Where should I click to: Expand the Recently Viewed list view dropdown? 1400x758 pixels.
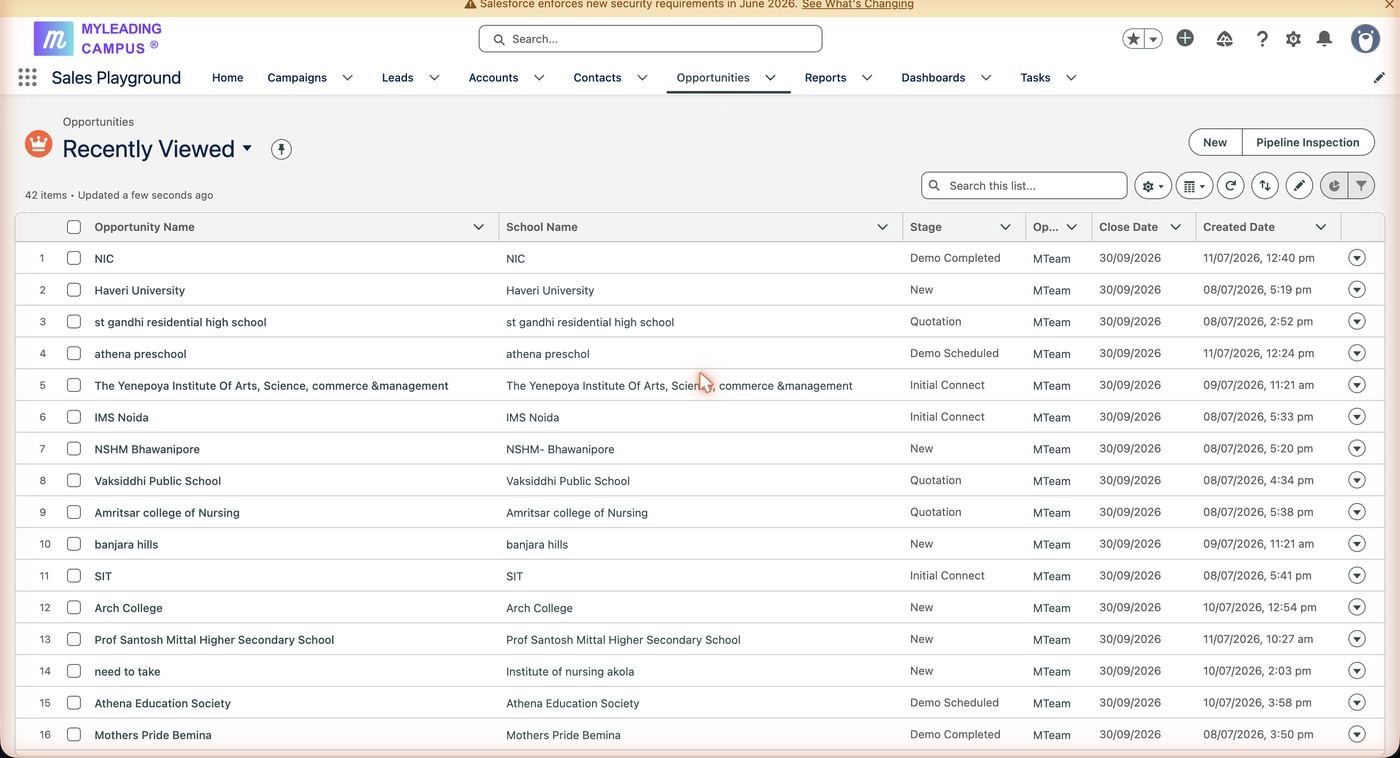click(x=247, y=148)
